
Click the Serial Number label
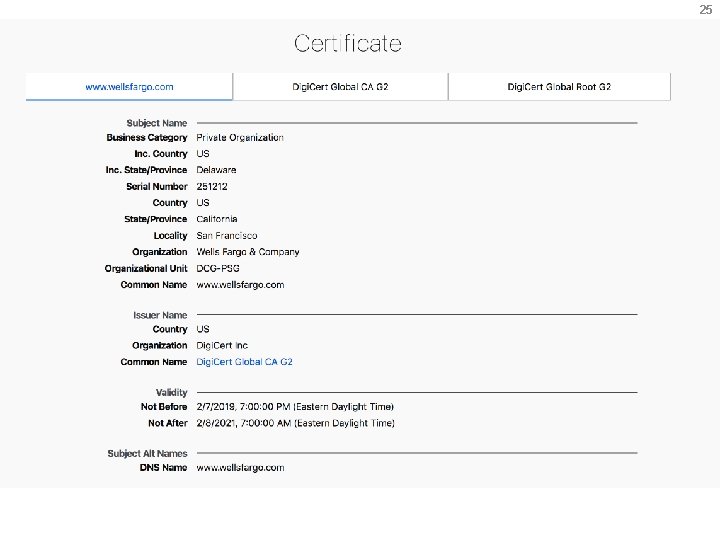157,186
